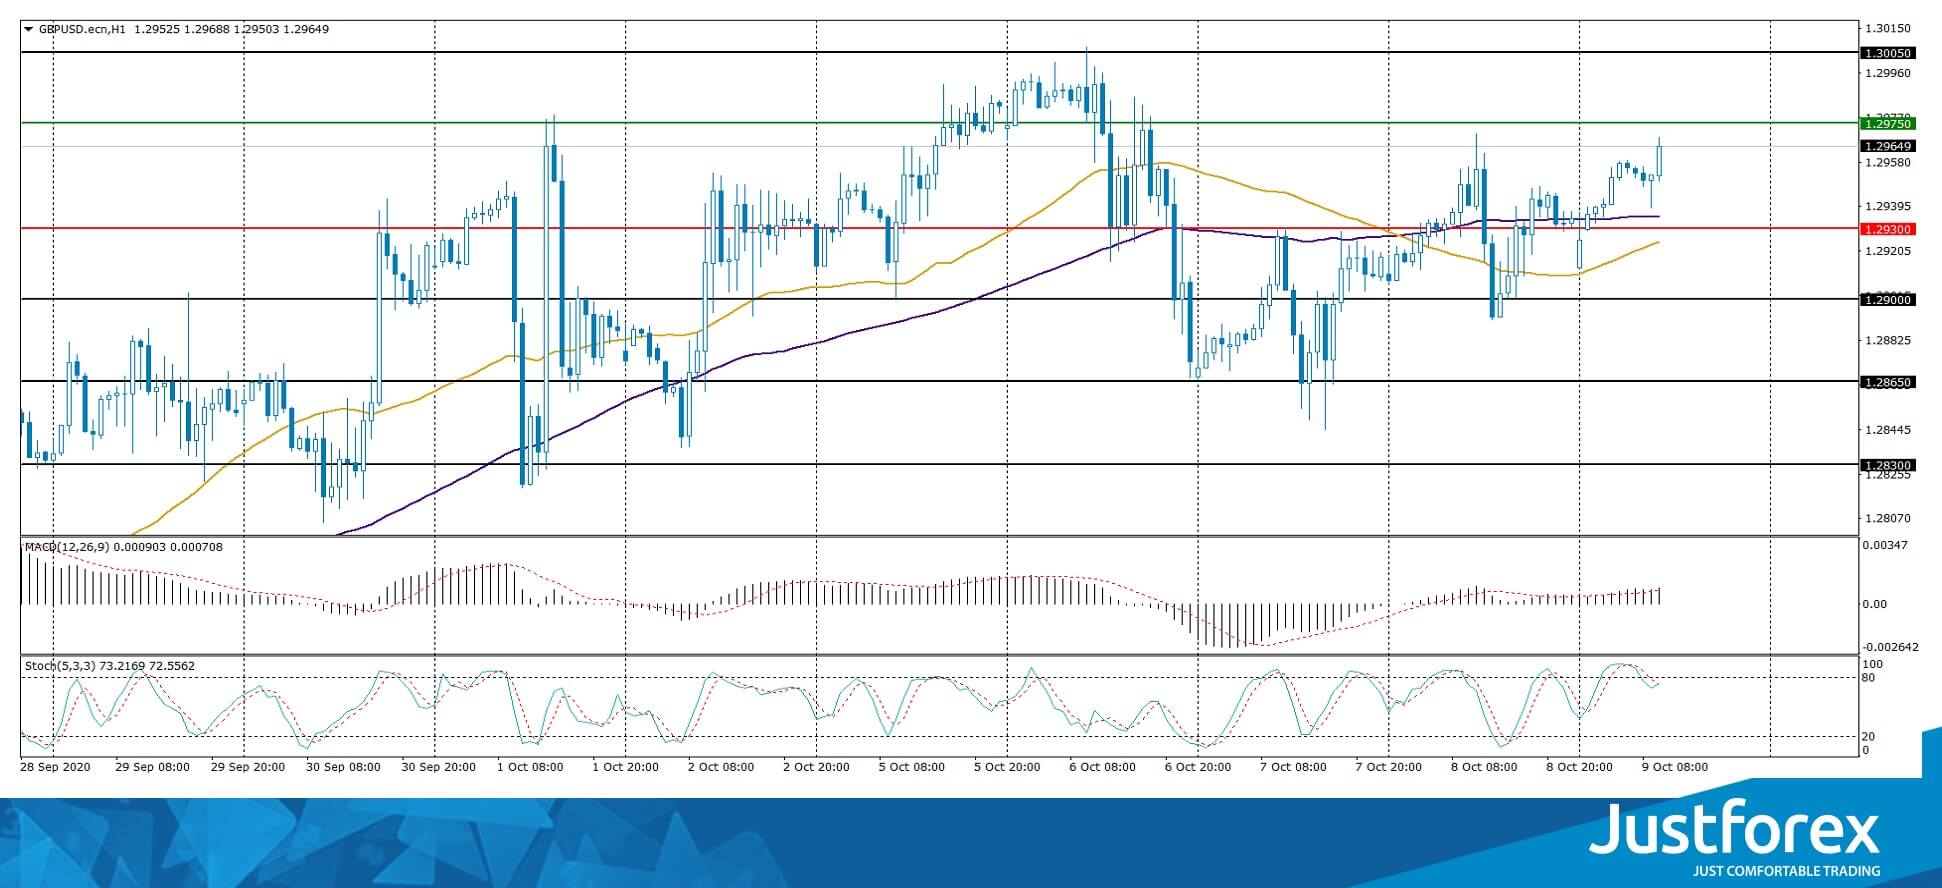Click the 2 Oct 08:00 time label
1942x888 pixels.
[x=721, y=767]
